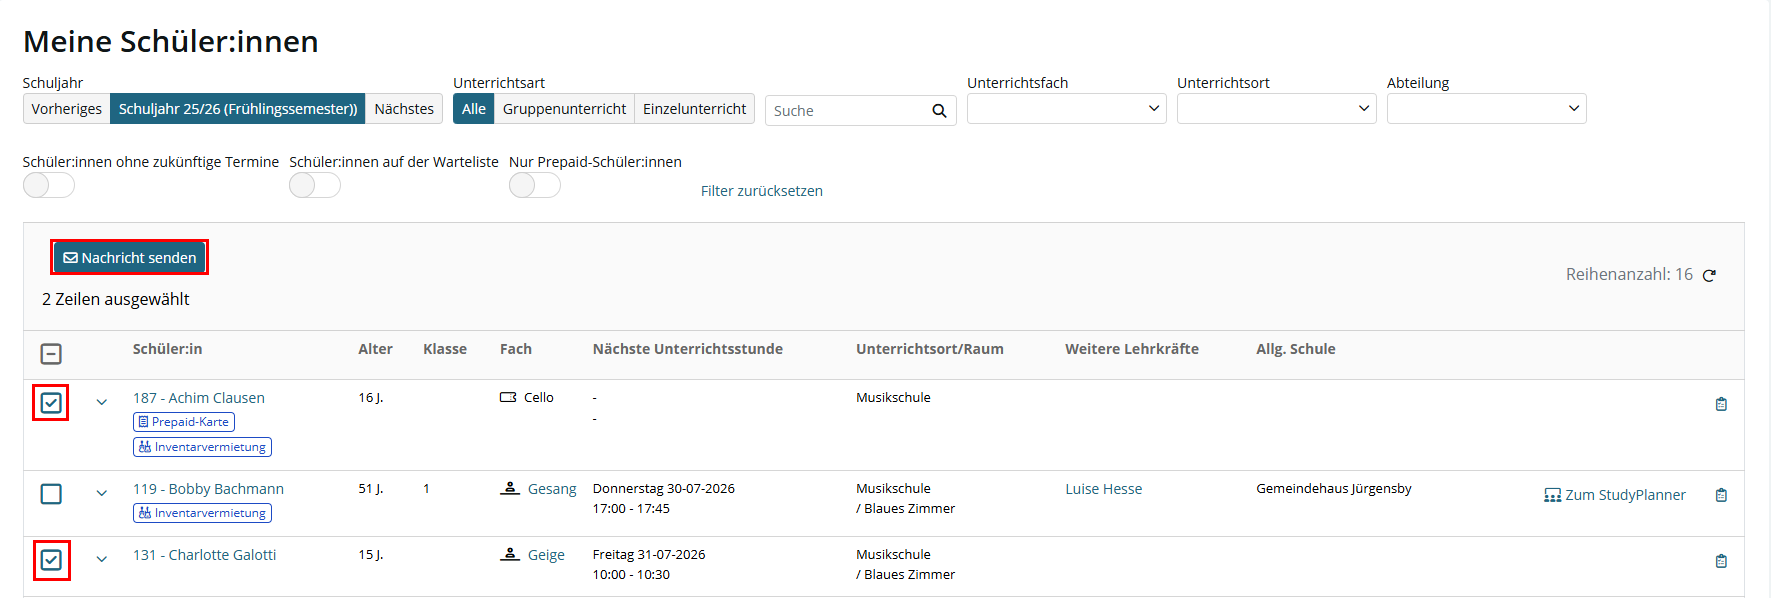
Task: Open the Geige subject link
Action: point(546,555)
